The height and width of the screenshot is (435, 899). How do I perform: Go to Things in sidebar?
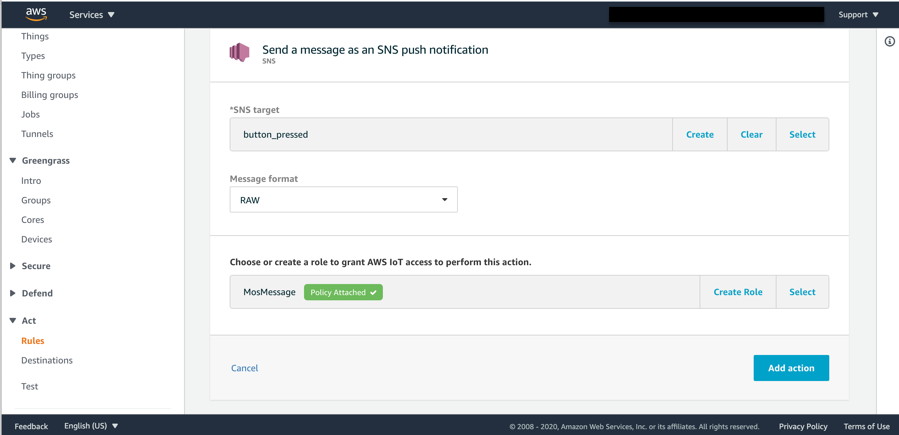[x=35, y=37]
